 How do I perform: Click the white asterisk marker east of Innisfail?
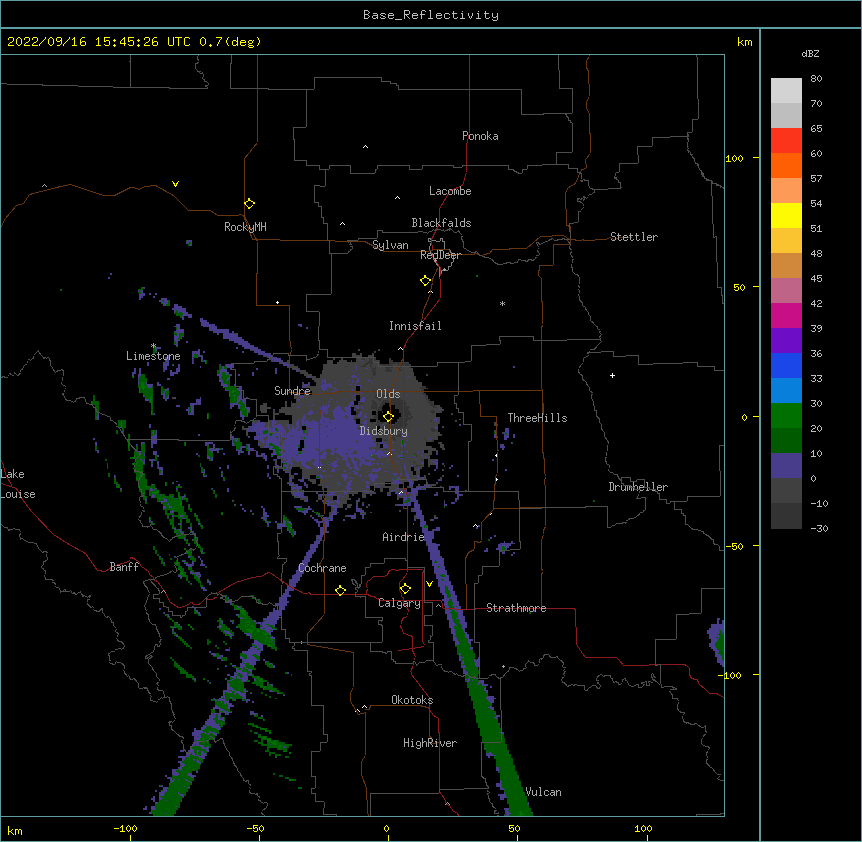502,303
